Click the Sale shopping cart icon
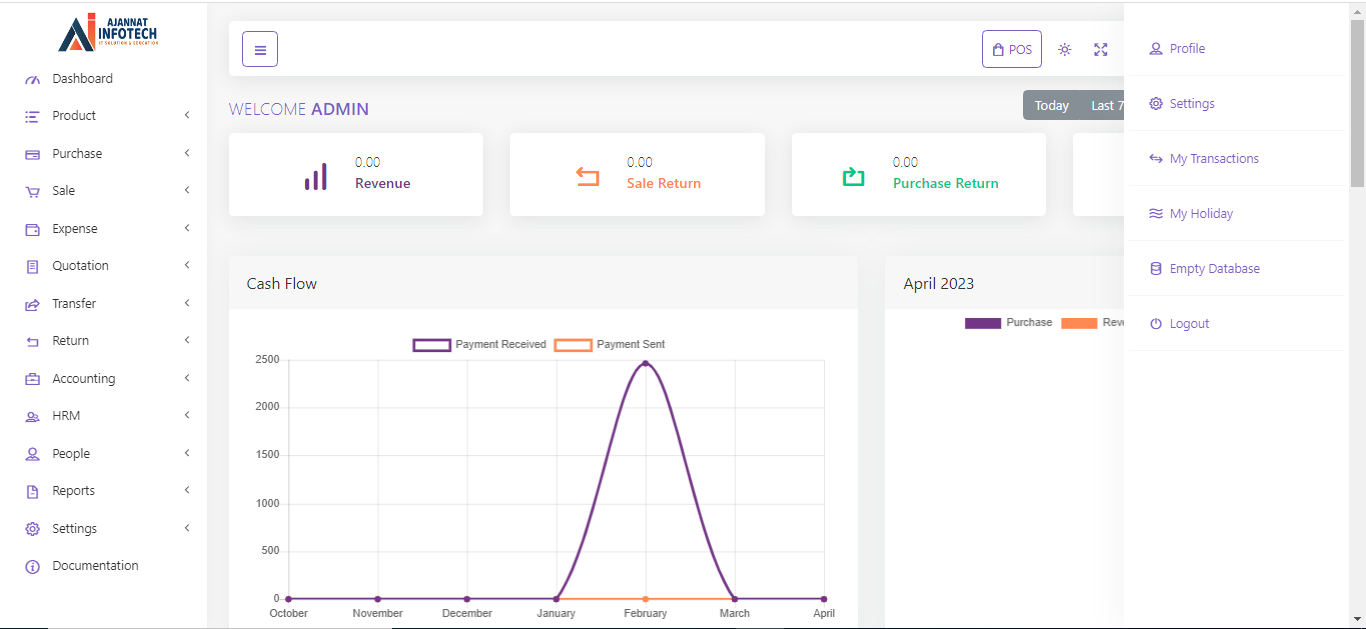The image size is (1366, 629). click(x=32, y=191)
